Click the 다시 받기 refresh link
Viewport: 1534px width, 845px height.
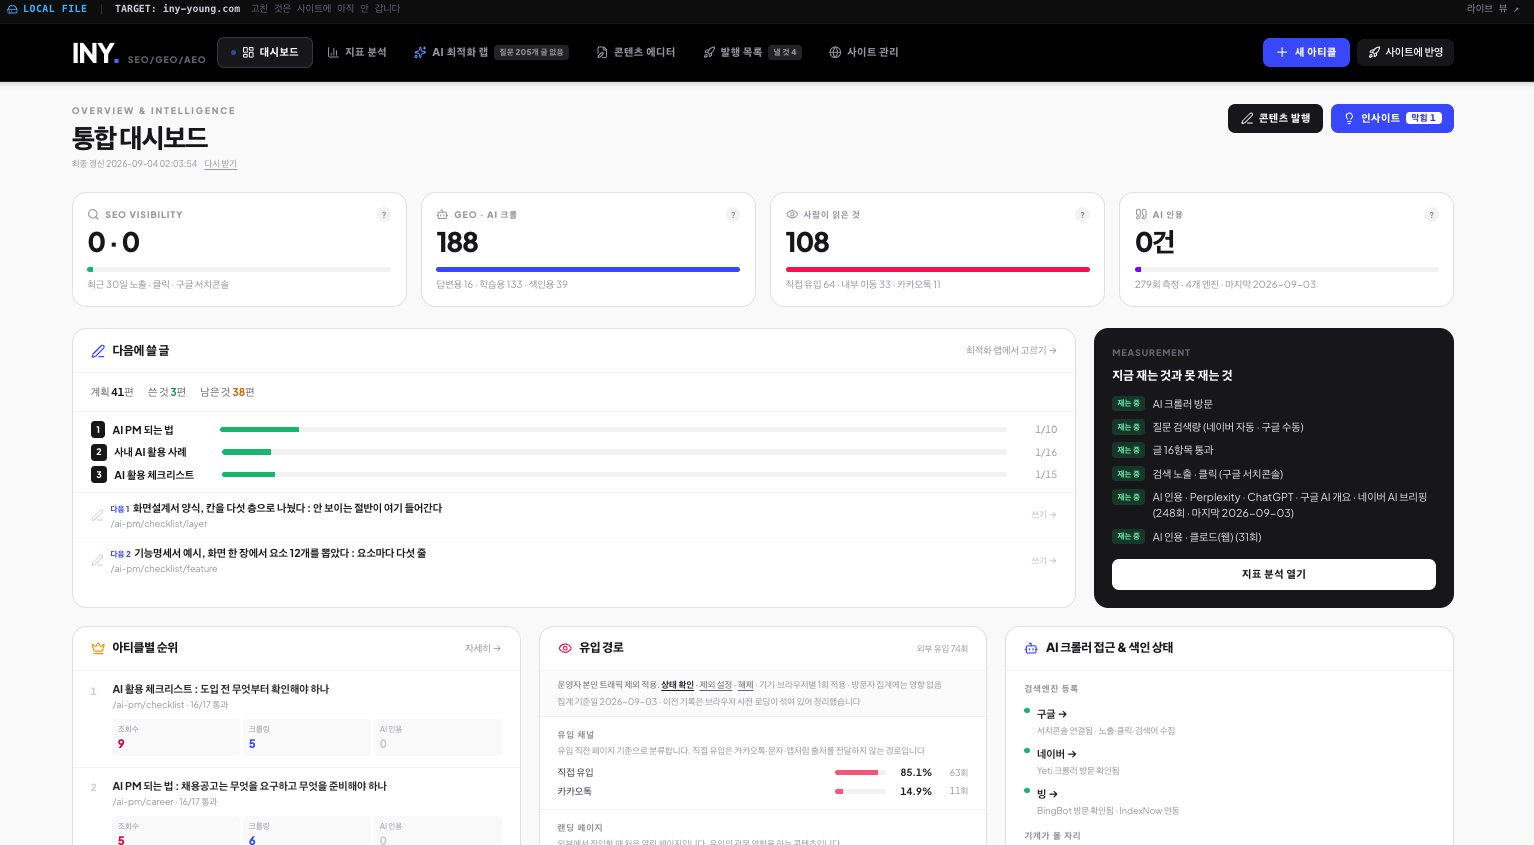[221, 164]
